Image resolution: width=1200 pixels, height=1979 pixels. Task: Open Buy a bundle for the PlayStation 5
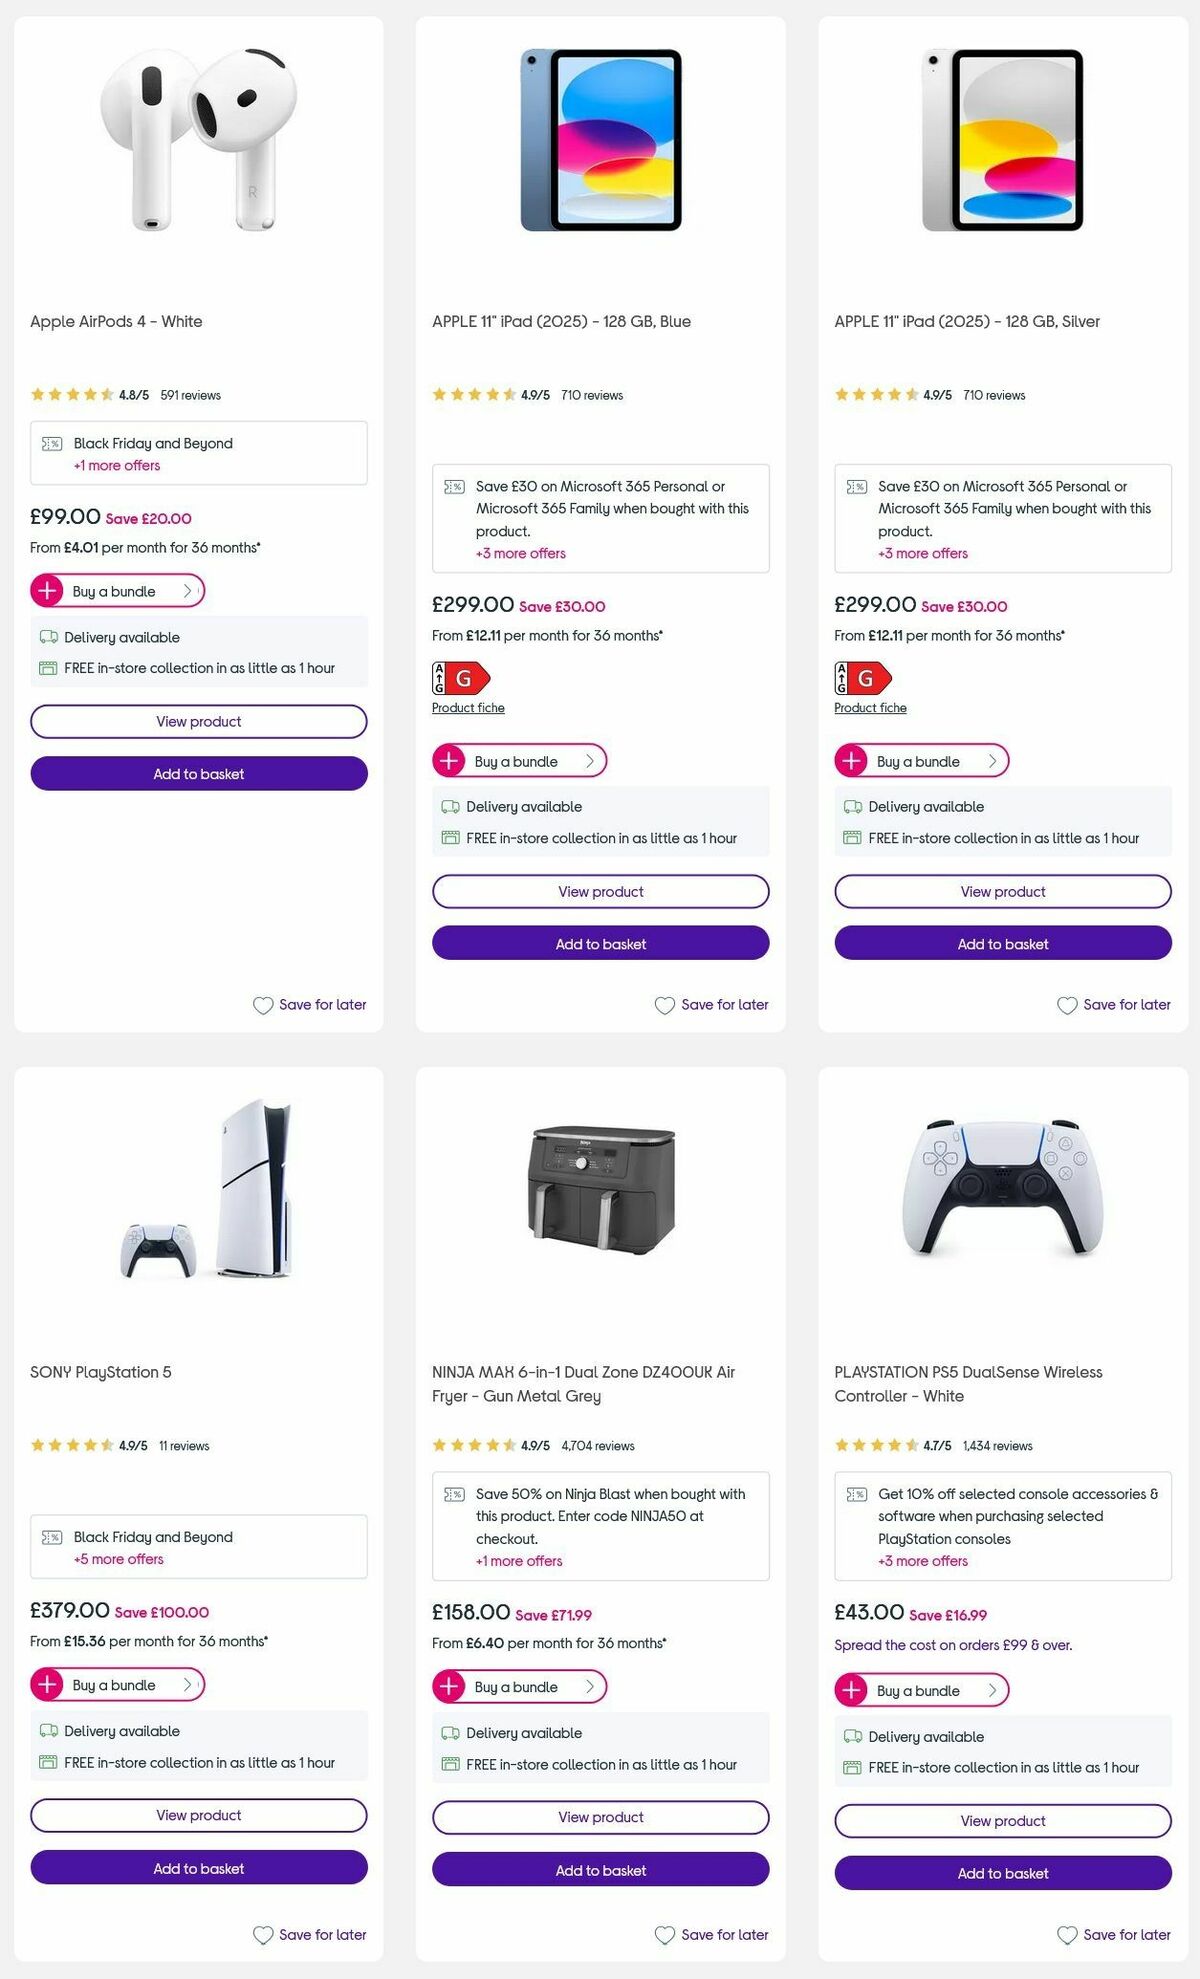pos(117,1685)
